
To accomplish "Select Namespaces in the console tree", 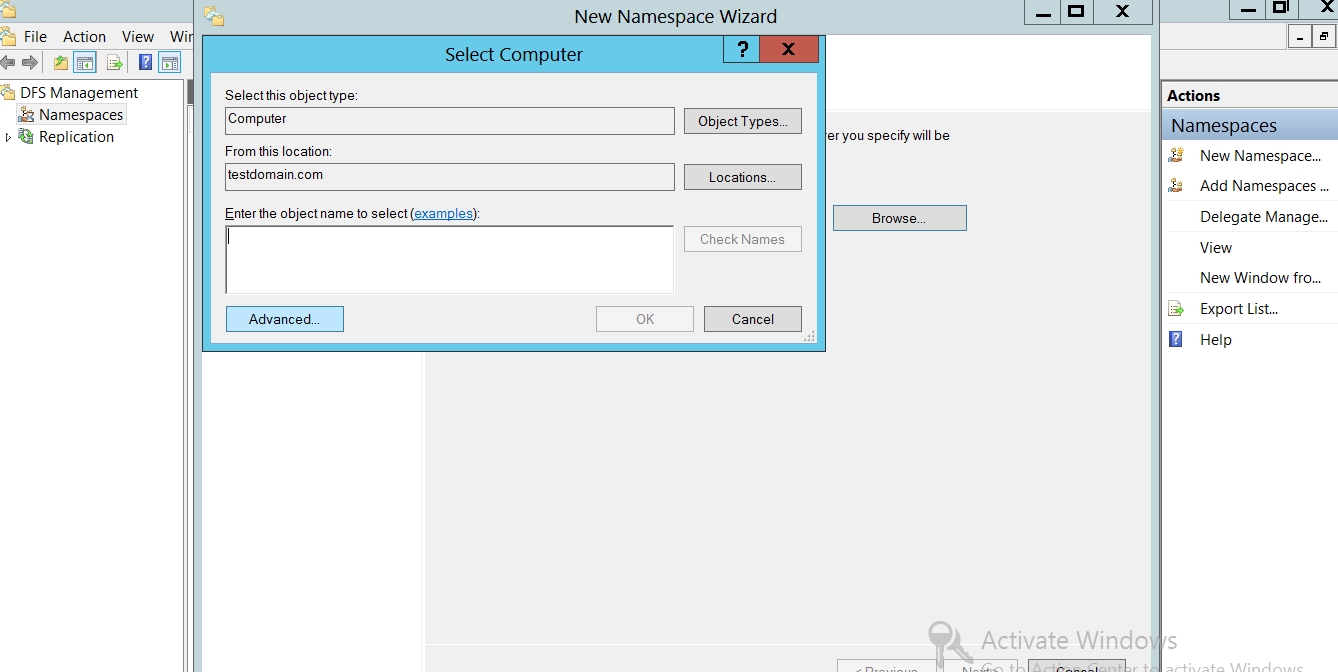I will pyautogui.click(x=80, y=115).
